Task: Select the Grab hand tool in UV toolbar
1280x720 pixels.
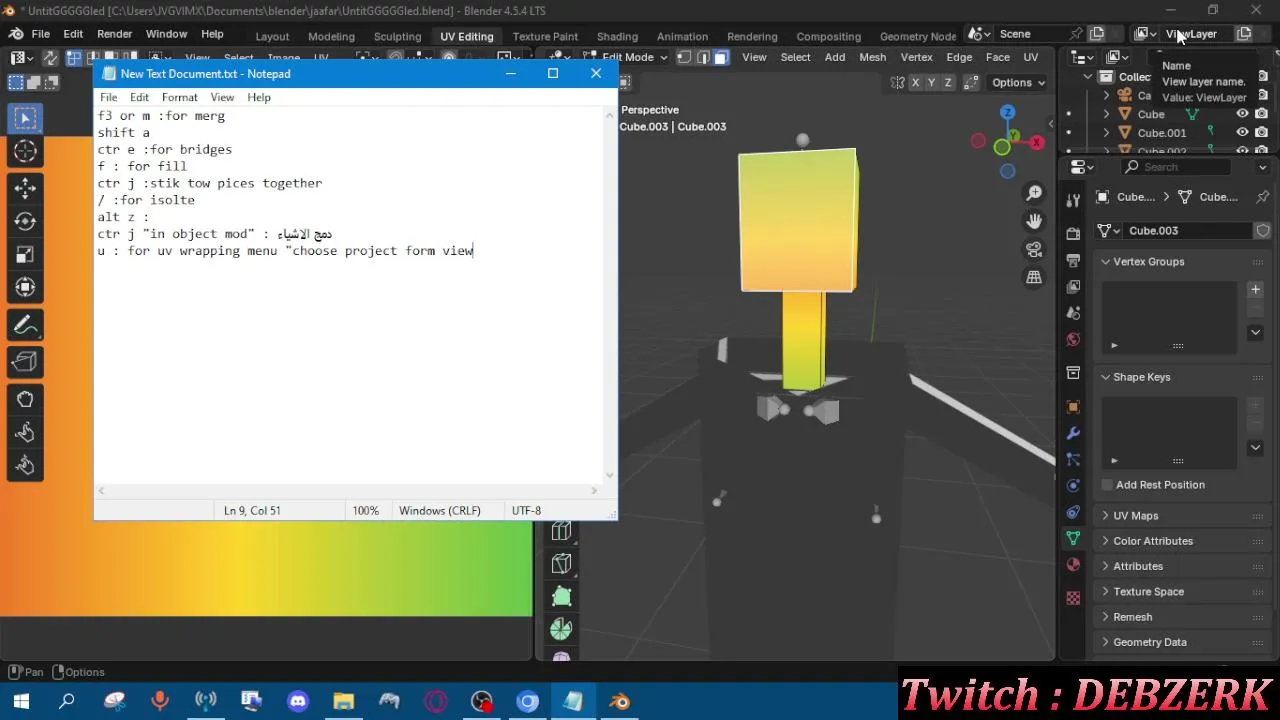Action: click(25, 399)
